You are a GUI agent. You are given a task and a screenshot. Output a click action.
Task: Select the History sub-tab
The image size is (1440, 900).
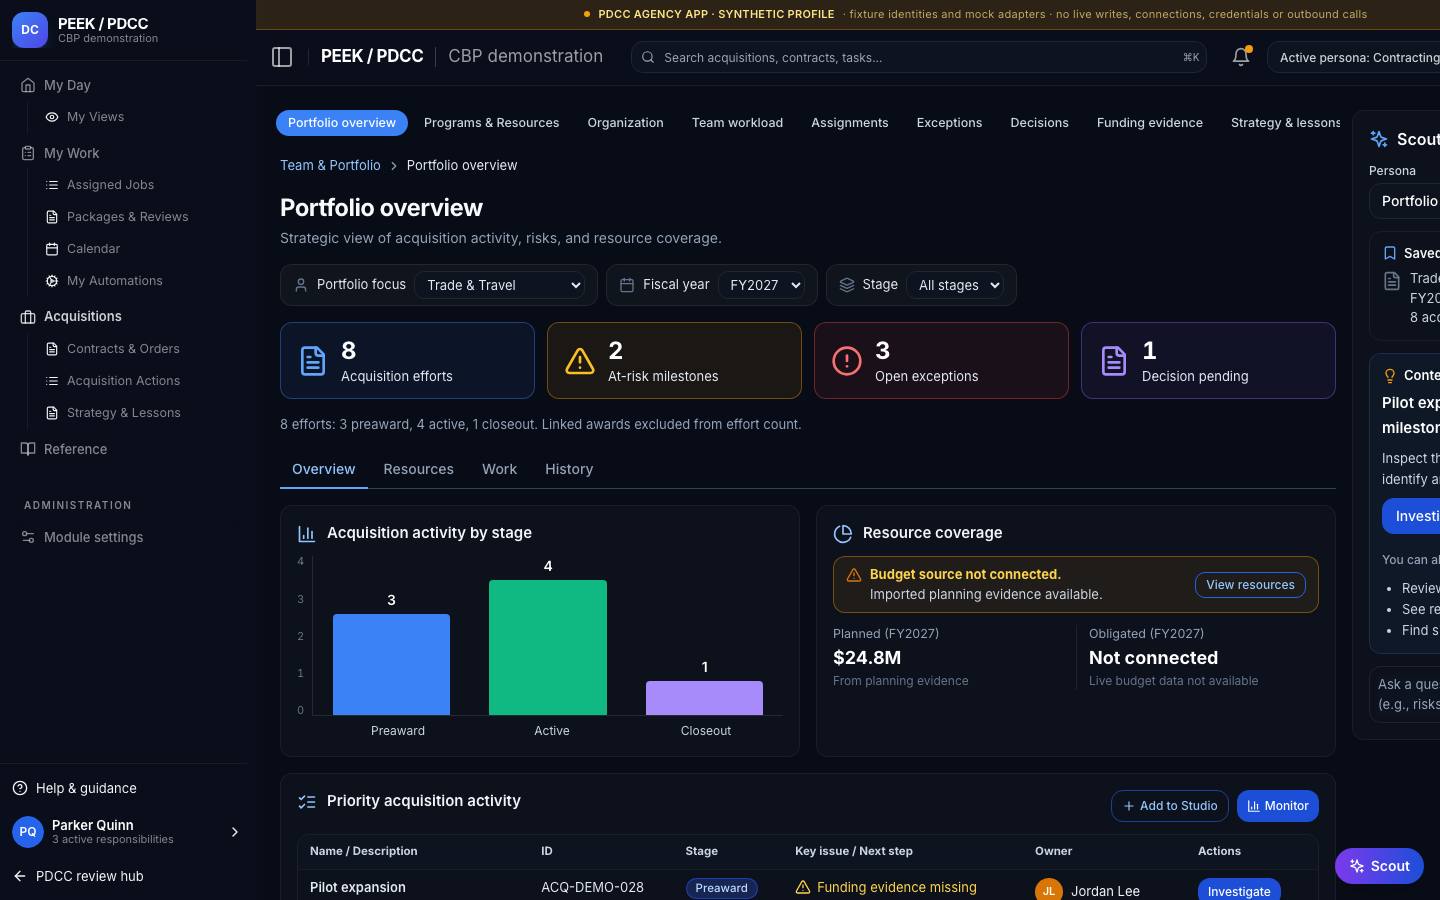(x=569, y=469)
